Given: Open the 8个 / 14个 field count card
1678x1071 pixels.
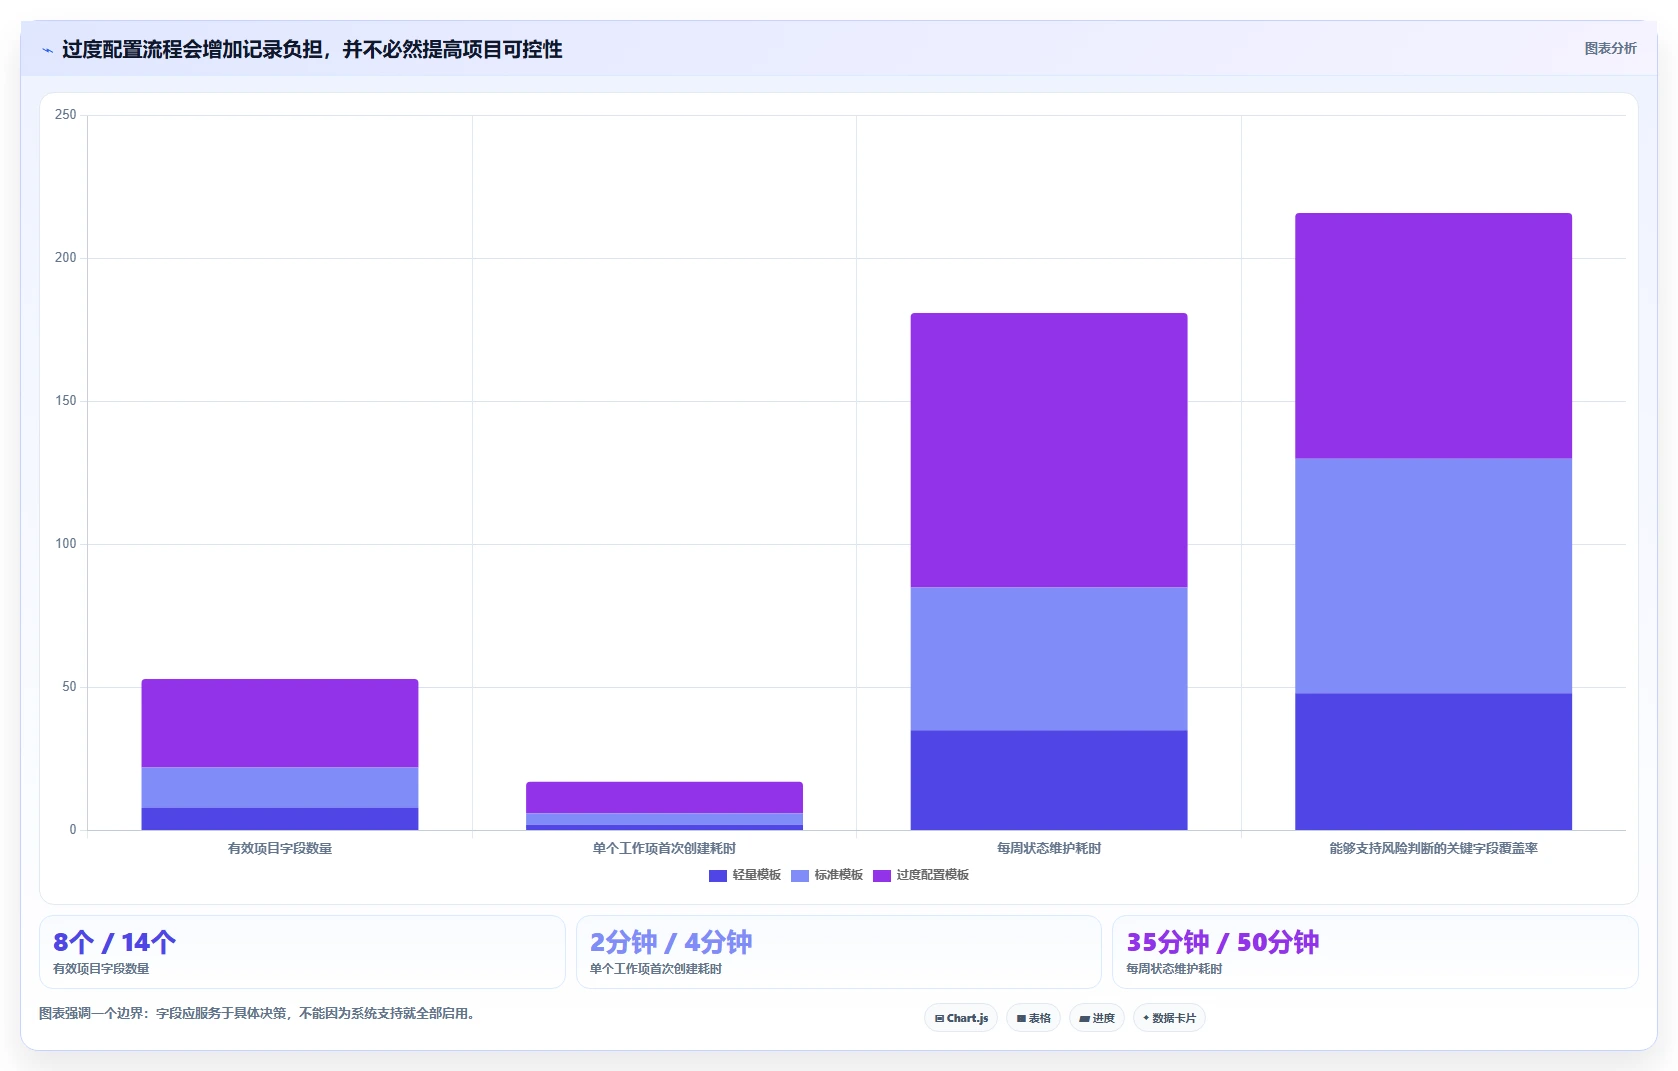Looking at the screenshot, I should click(x=302, y=952).
